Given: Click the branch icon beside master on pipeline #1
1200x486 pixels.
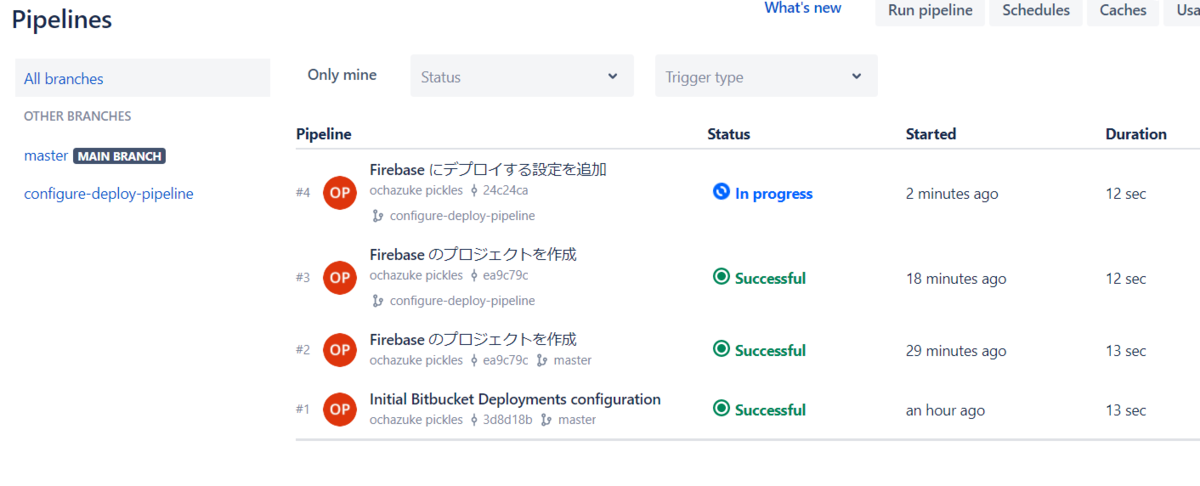Looking at the screenshot, I should [546, 420].
